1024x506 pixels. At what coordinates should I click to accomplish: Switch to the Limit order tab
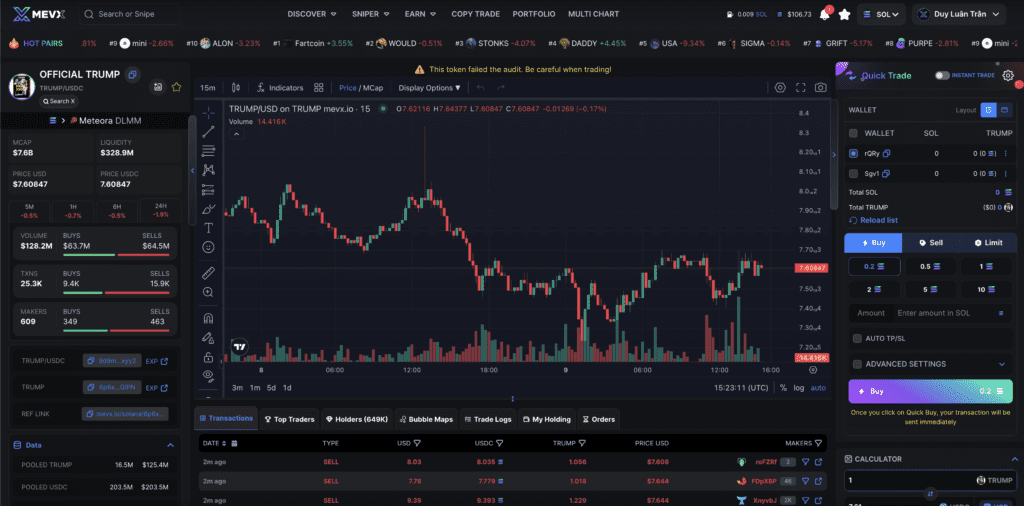(x=988, y=243)
